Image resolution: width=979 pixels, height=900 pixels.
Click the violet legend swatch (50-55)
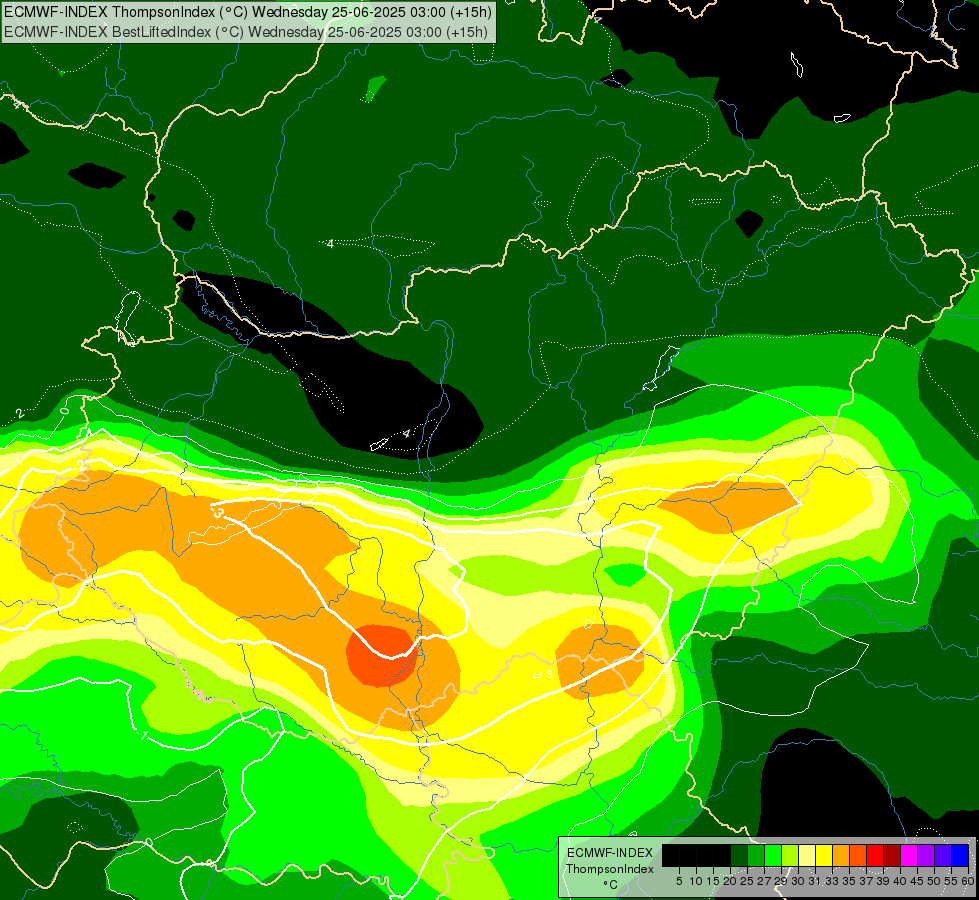(x=943, y=855)
